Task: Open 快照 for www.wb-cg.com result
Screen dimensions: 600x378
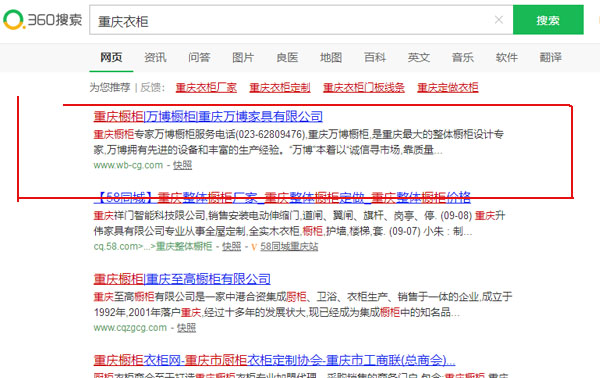Action: point(183,165)
